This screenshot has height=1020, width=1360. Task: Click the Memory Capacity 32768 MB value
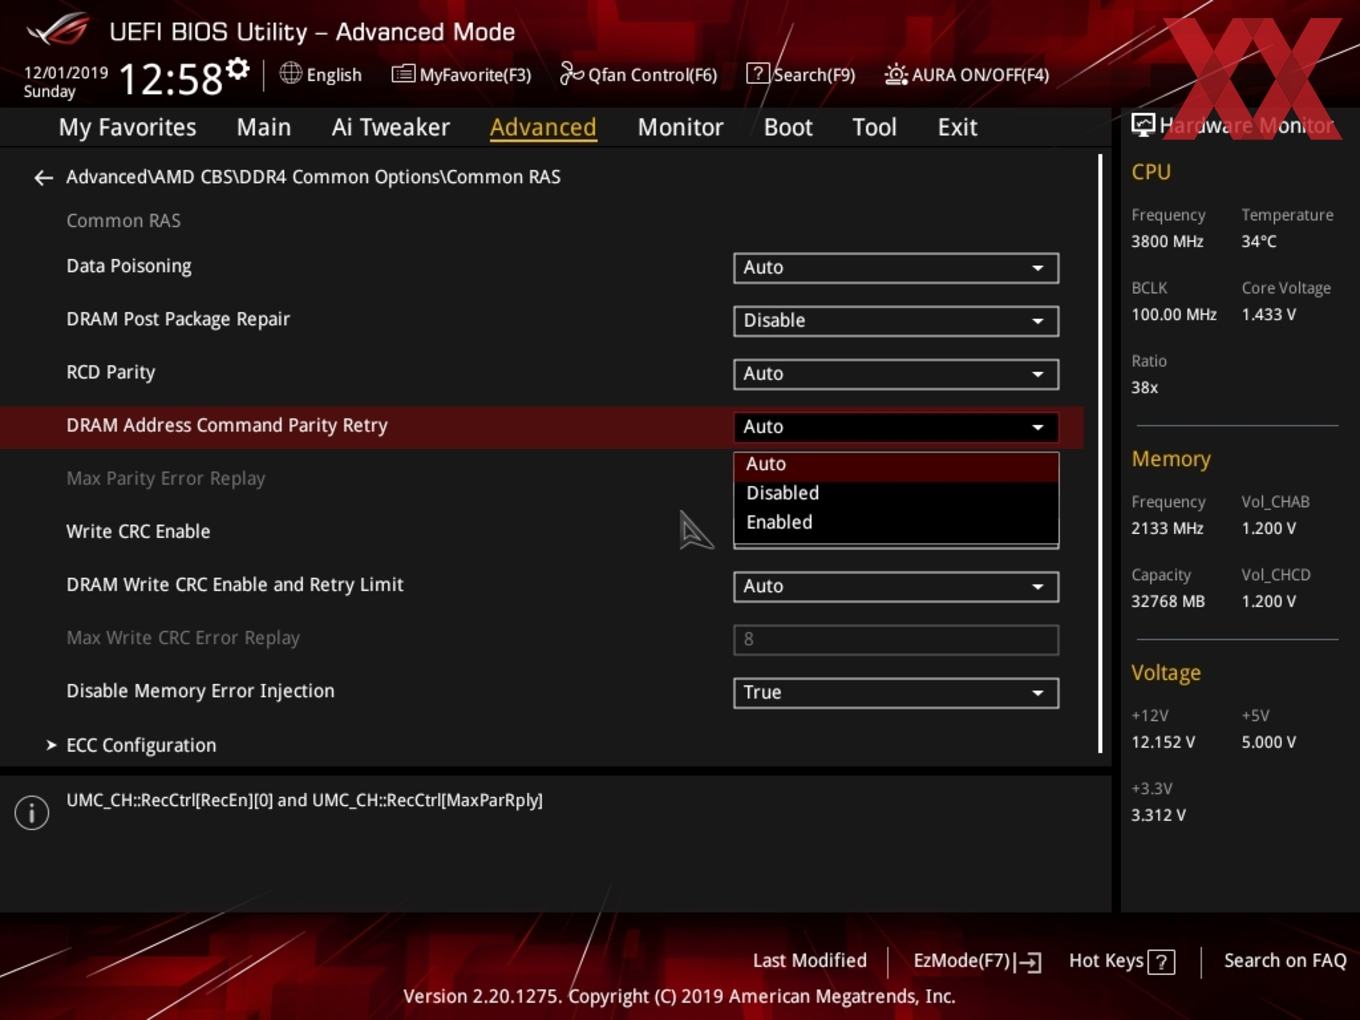click(1168, 601)
